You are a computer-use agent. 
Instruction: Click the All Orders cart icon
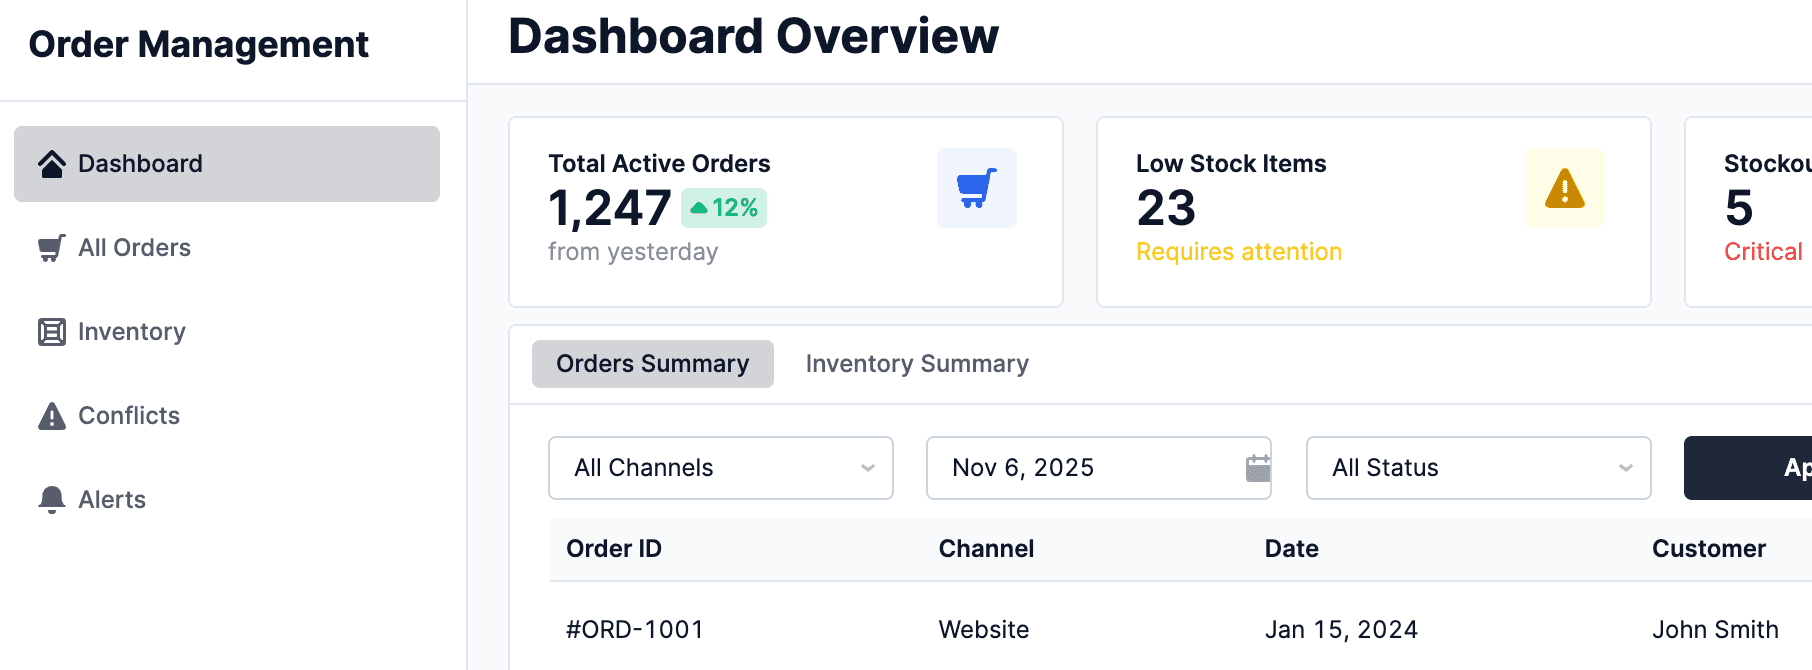(52, 248)
